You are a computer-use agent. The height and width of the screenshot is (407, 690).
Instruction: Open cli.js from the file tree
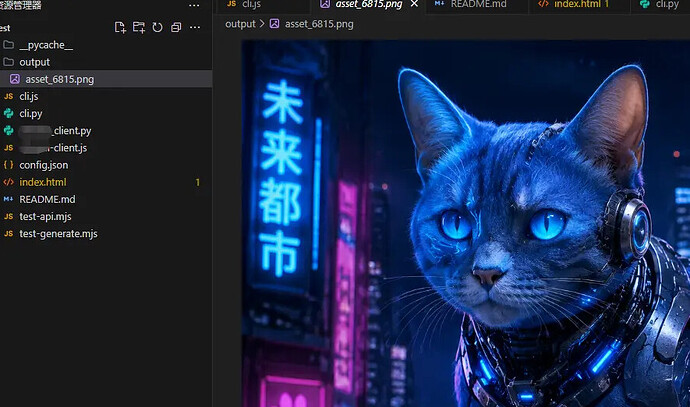(106, 96)
